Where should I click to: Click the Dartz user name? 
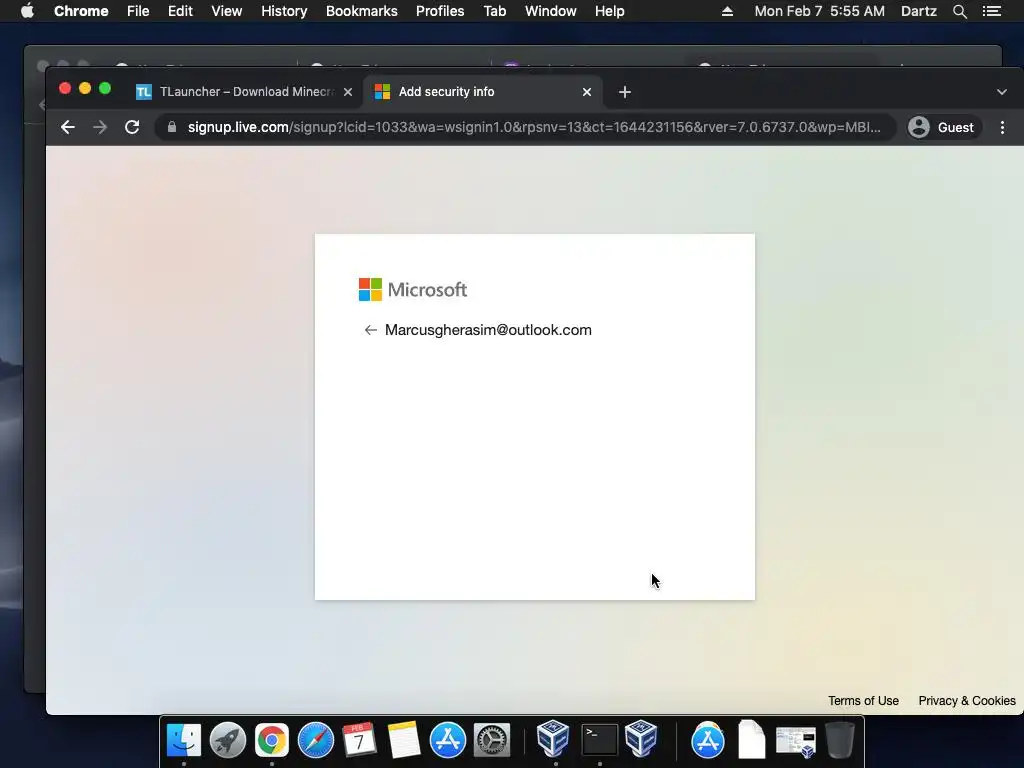point(919,11)
